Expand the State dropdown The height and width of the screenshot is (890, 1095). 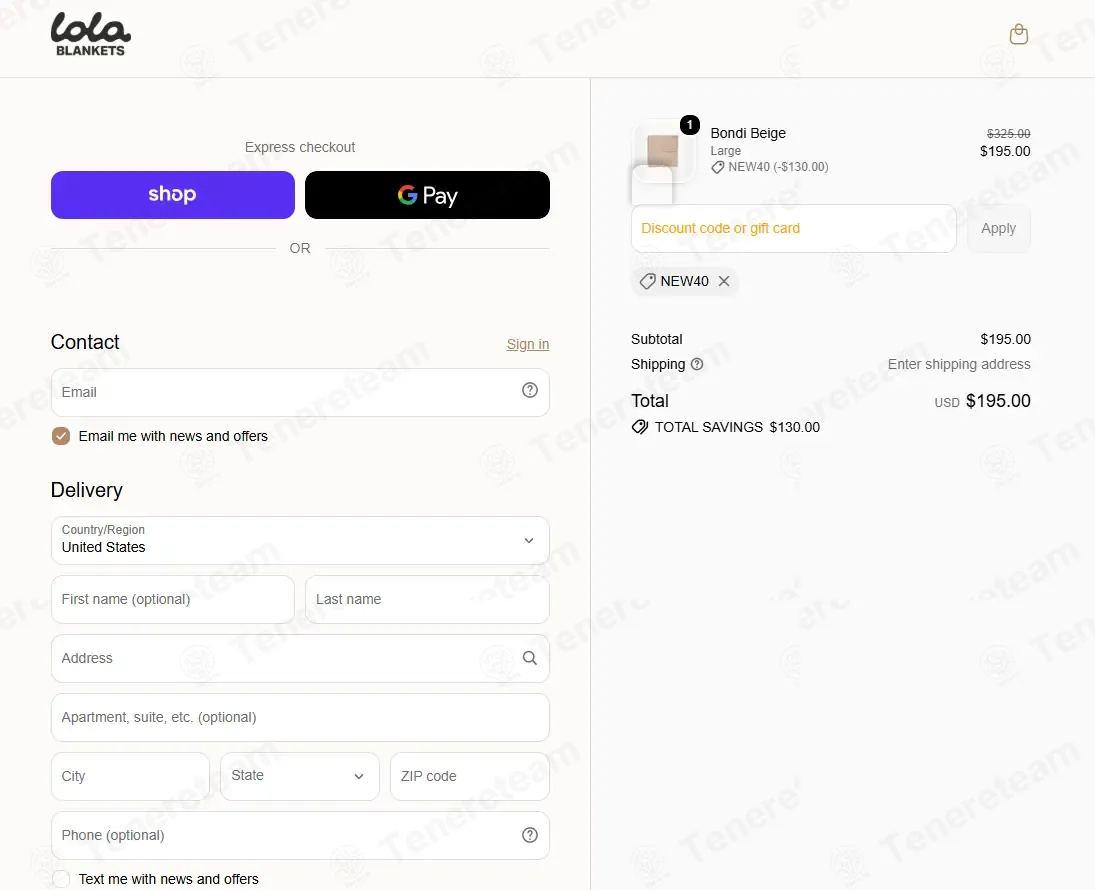click(x=300, y=776)
